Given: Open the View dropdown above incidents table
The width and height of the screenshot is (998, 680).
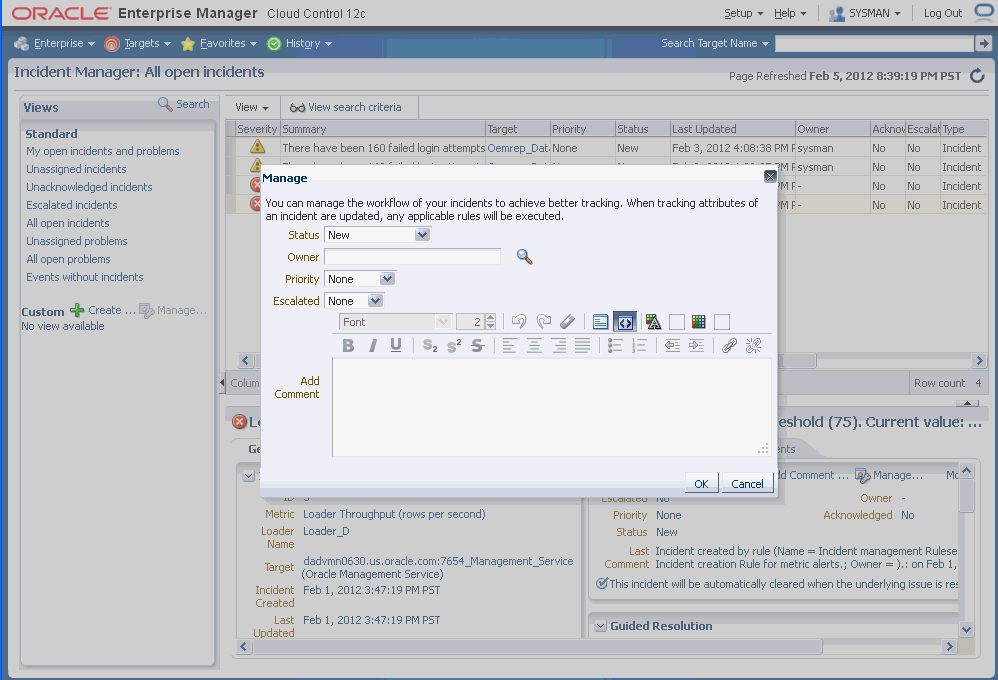Looking at the screenshot, I should click(251, 107).
